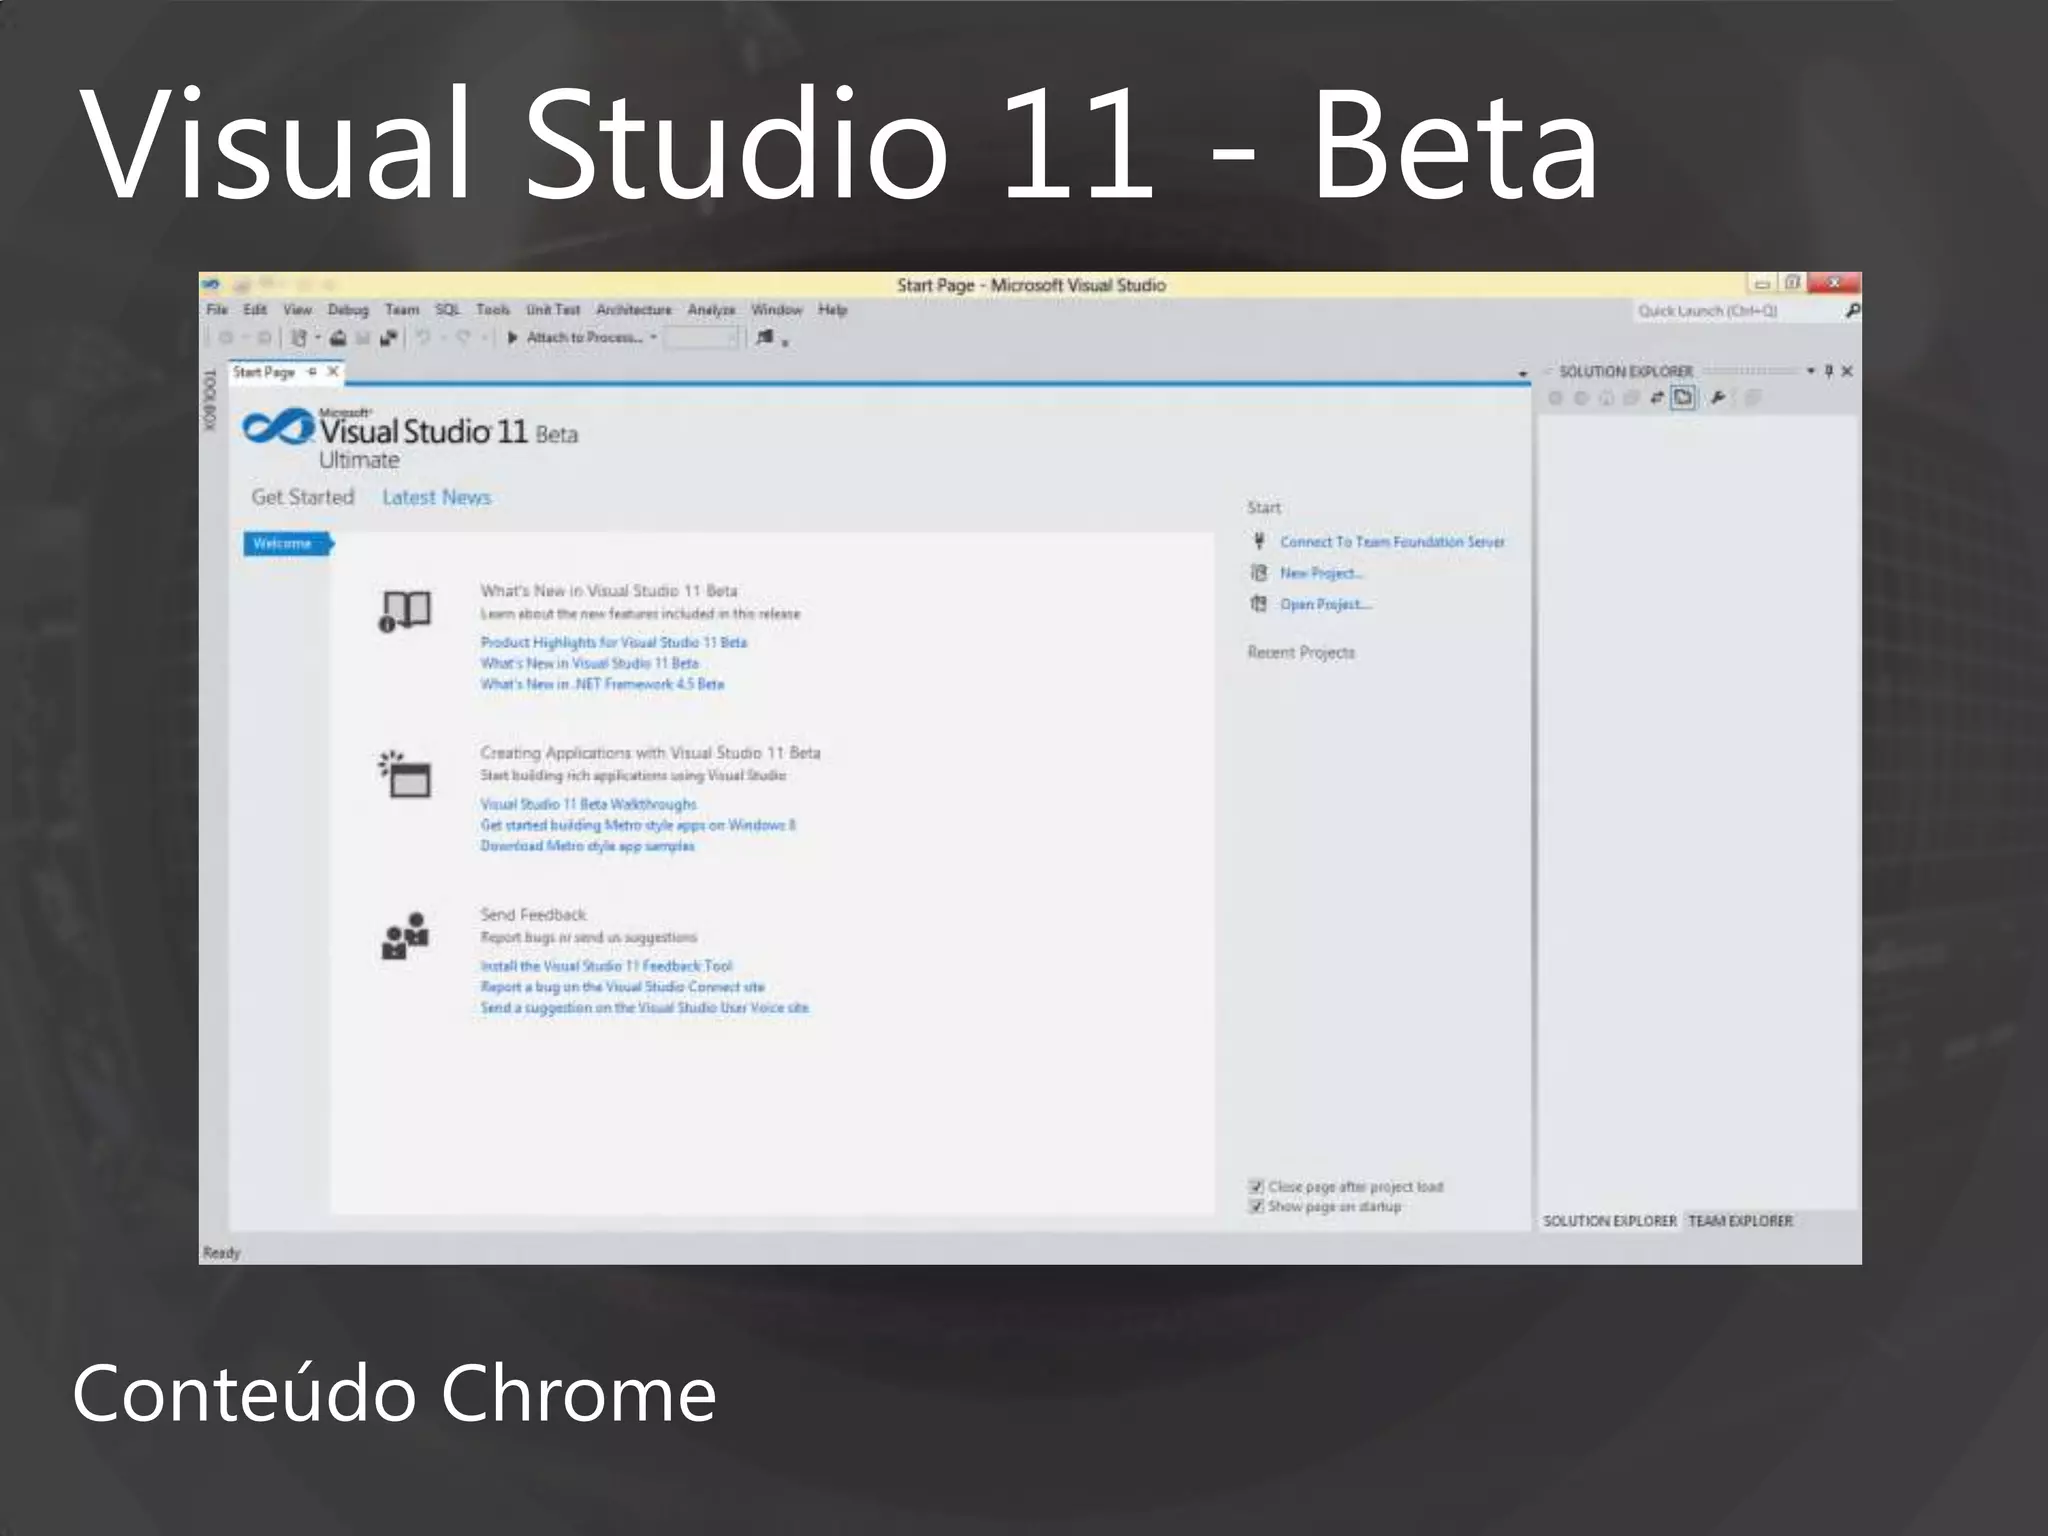Click the New Project icon in Start list
This screenshot has height=1536, width=2048.
pos(1259,573)
